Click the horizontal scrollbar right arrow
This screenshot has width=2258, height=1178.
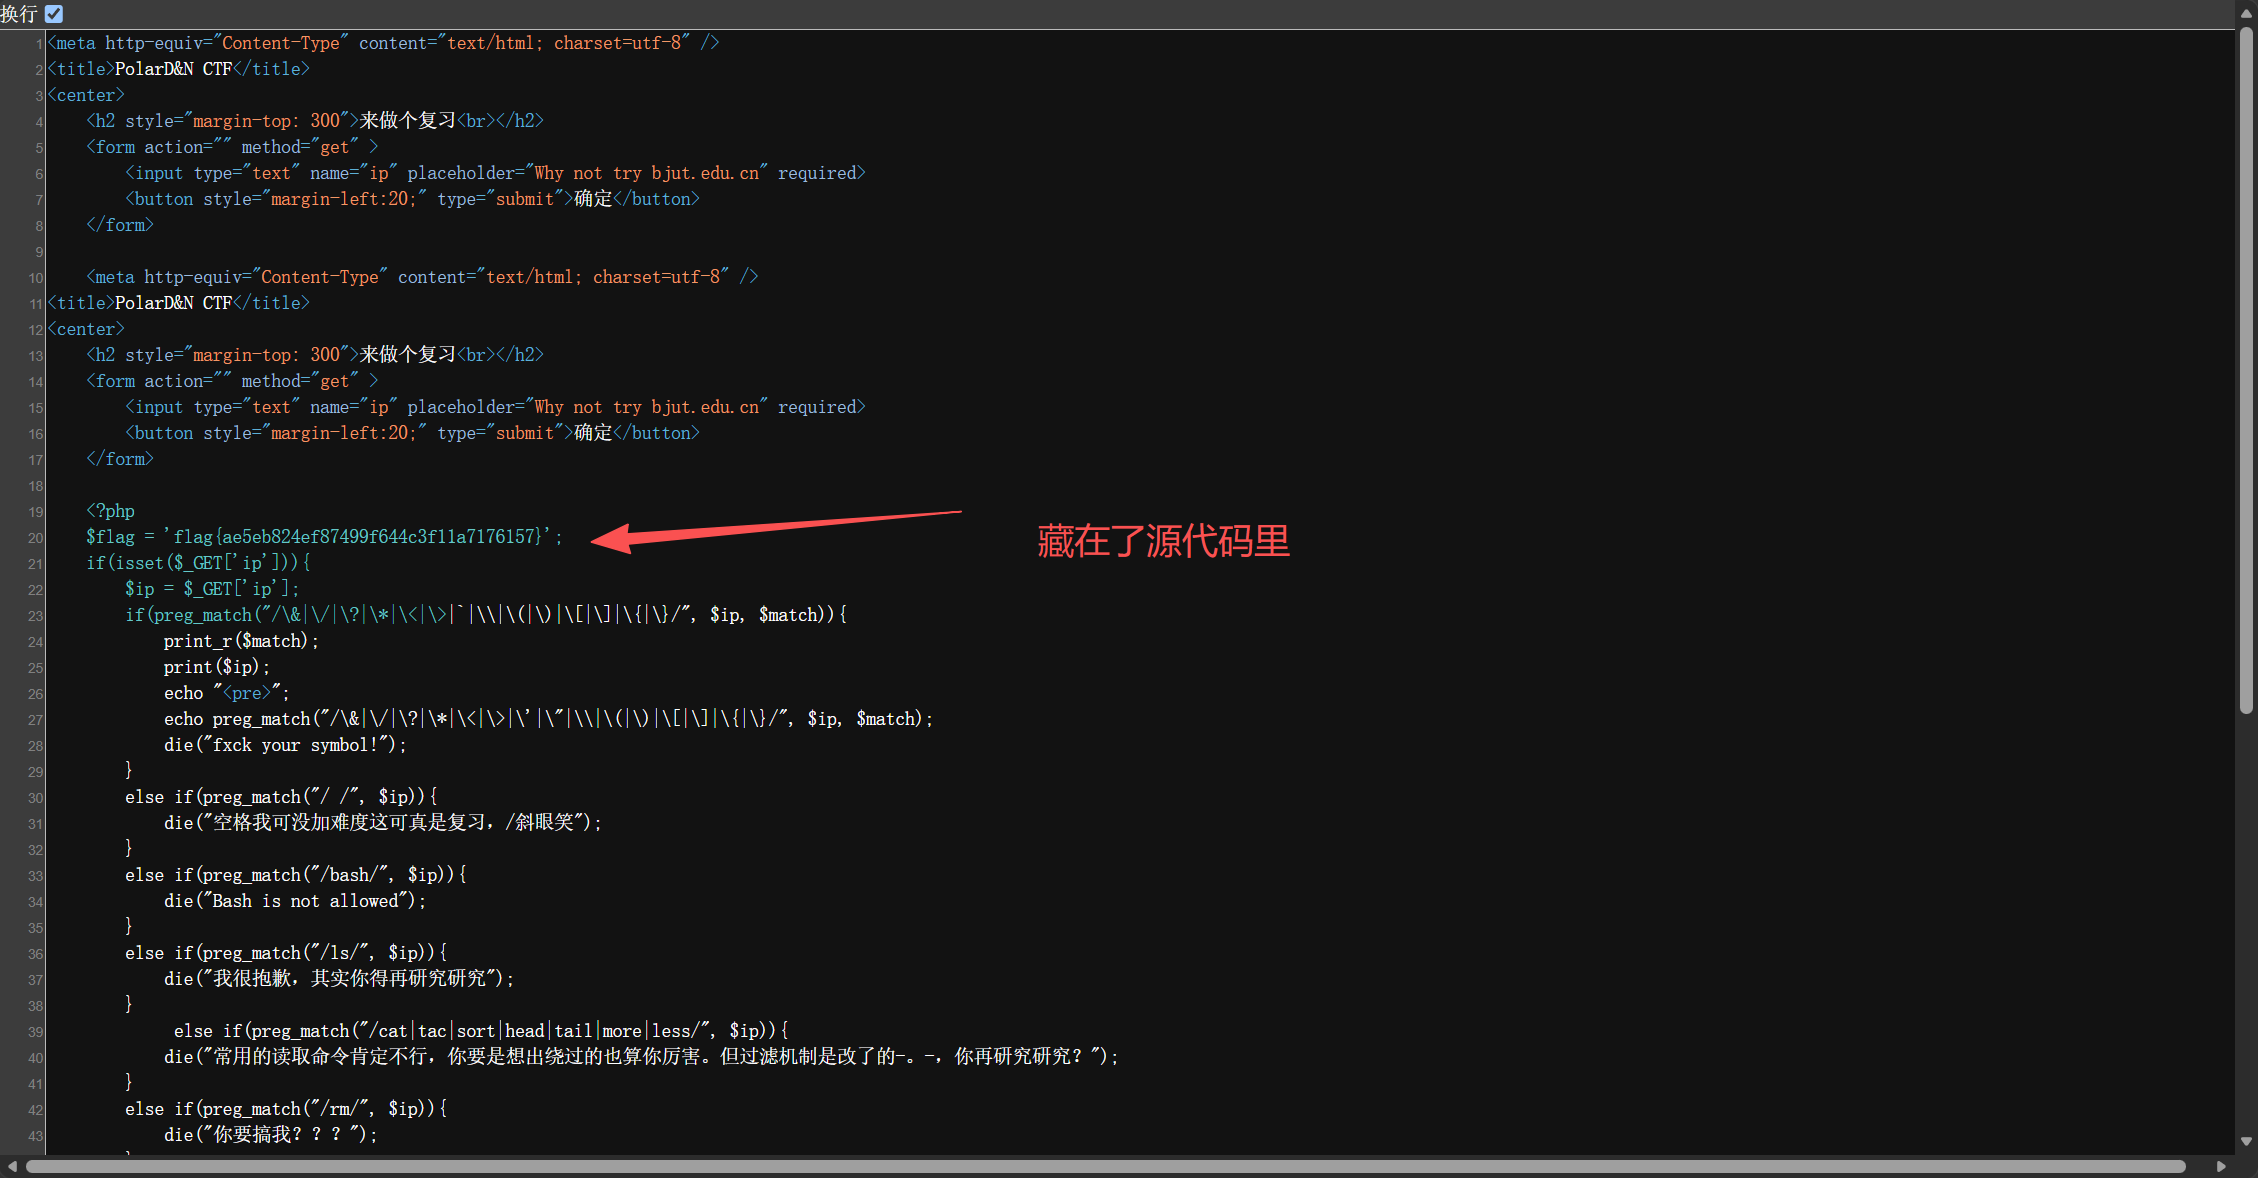pos(2221,1166)
